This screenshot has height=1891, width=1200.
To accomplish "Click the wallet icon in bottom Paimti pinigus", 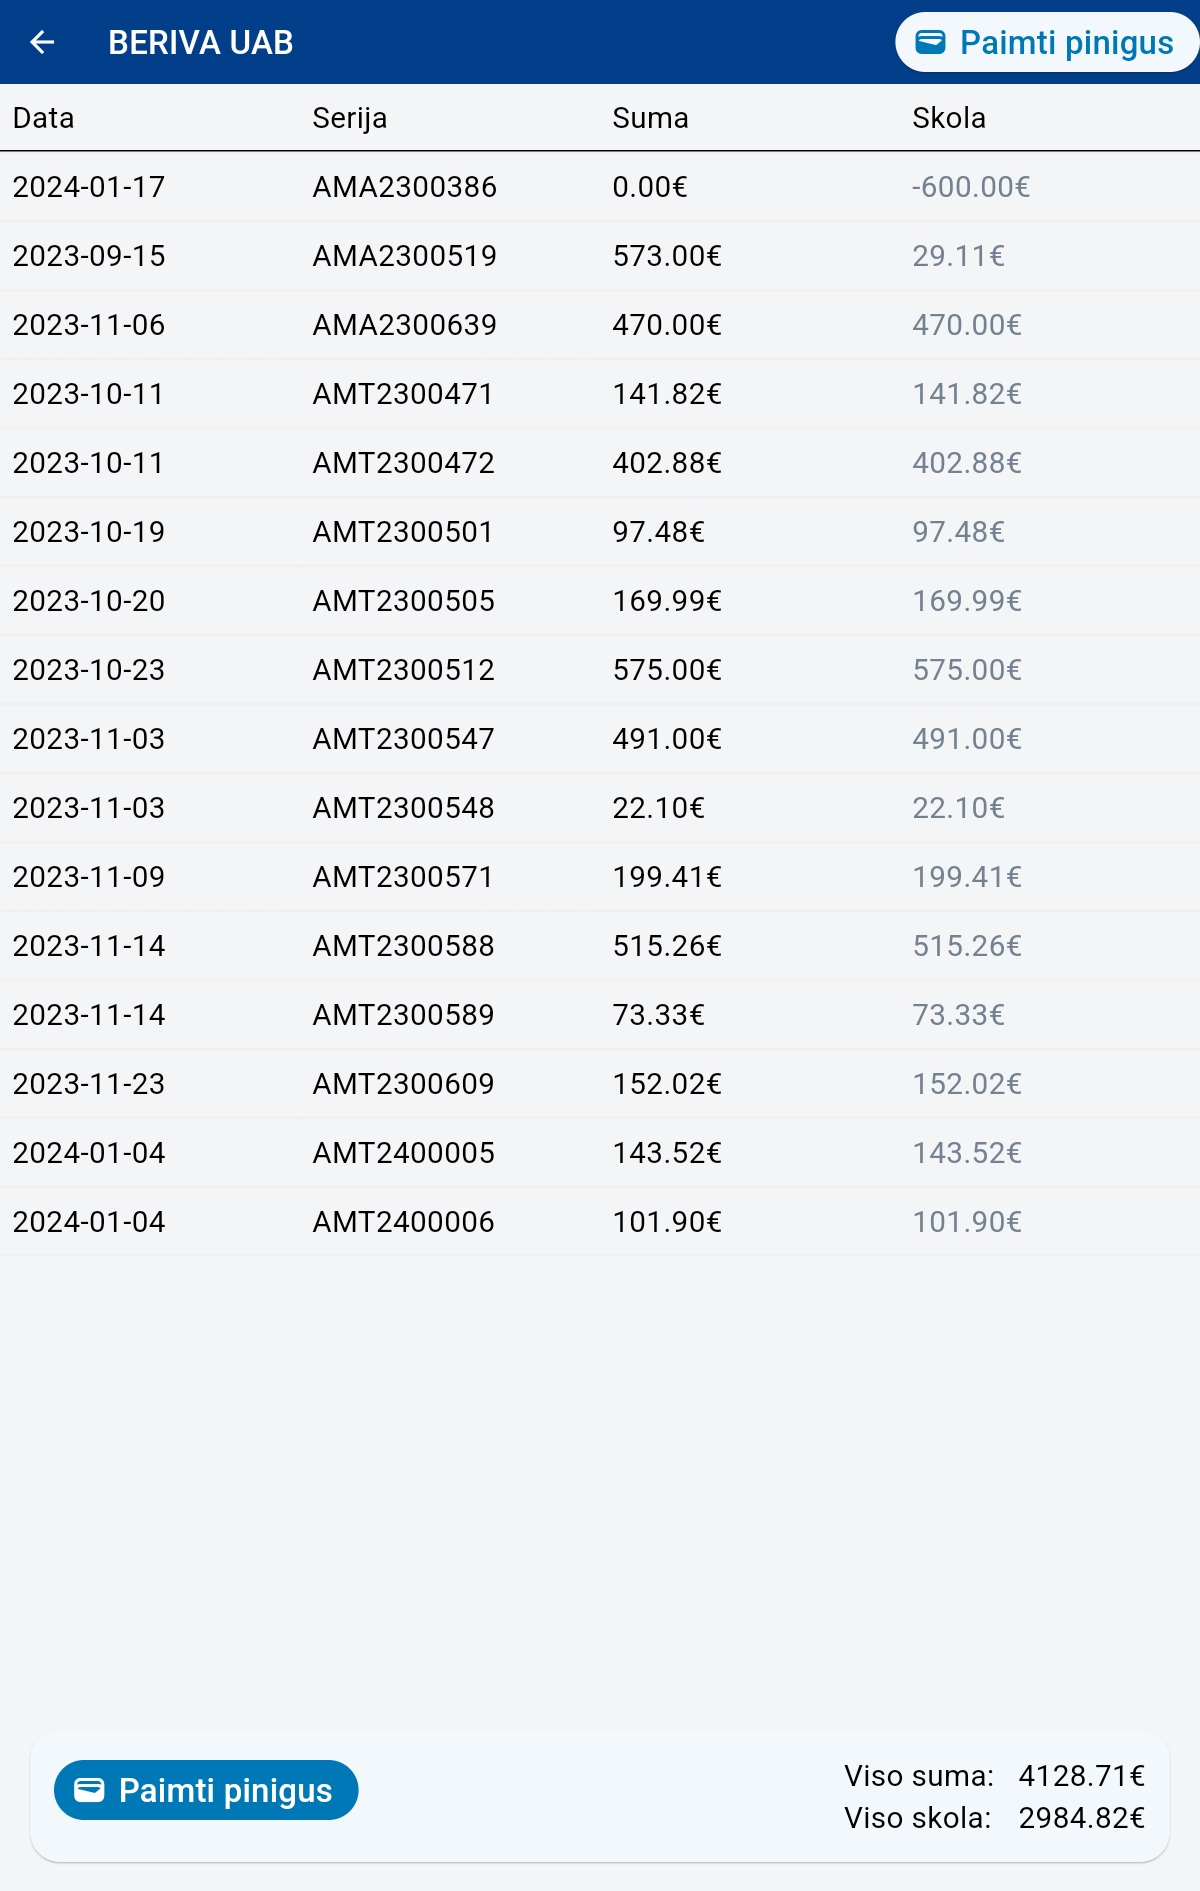I will tap(89, 1790).
